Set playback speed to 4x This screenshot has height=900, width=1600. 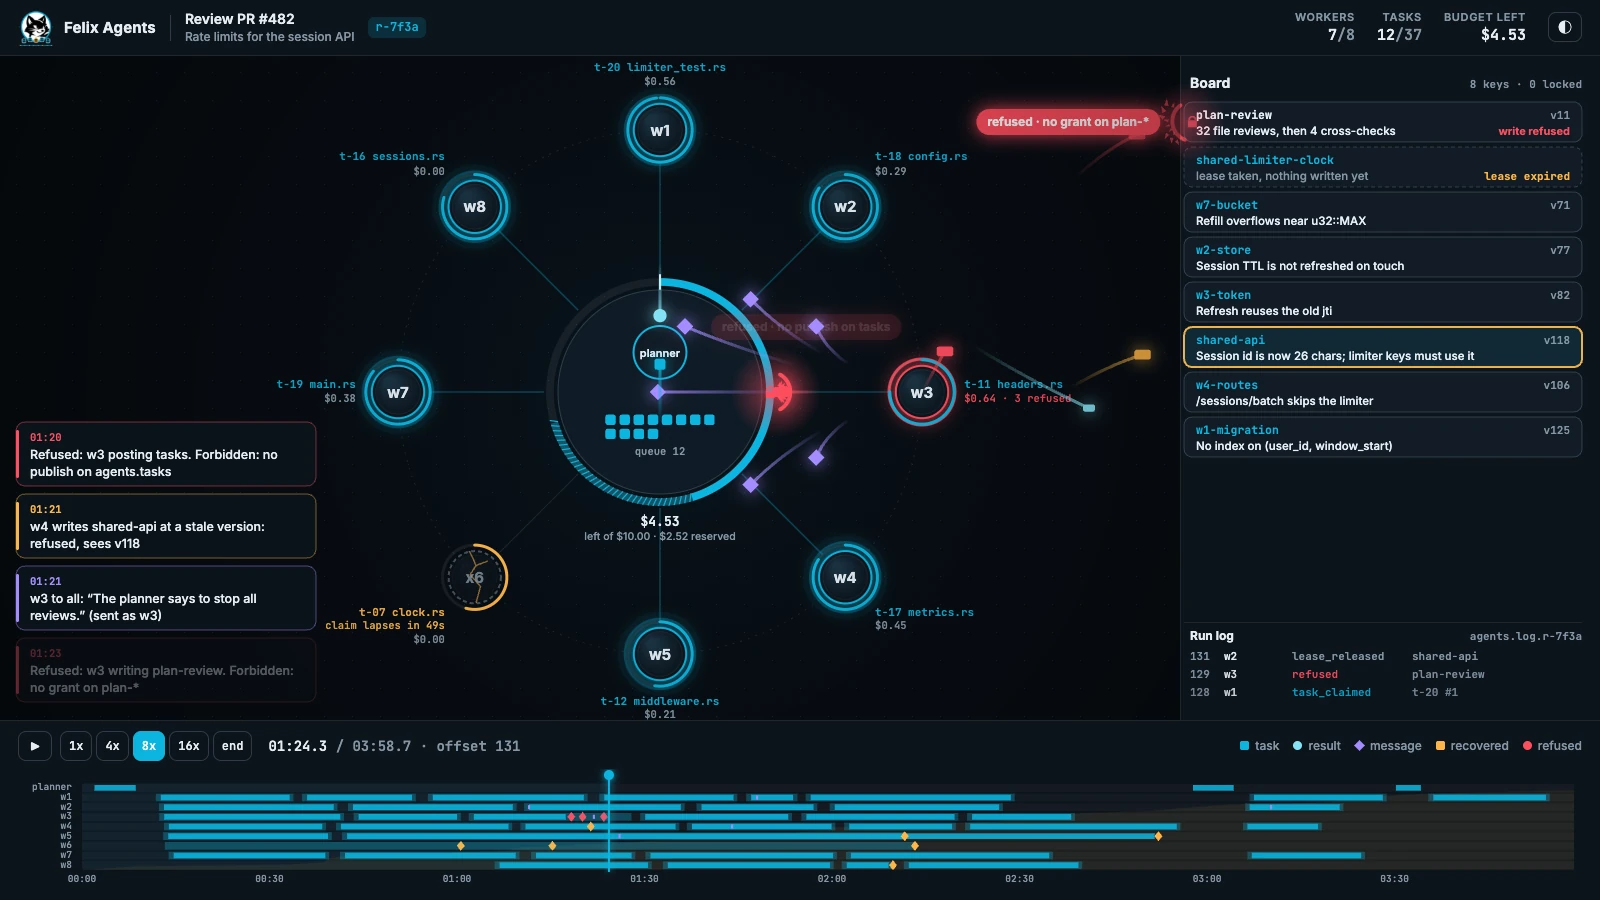[x=113, y=746]
